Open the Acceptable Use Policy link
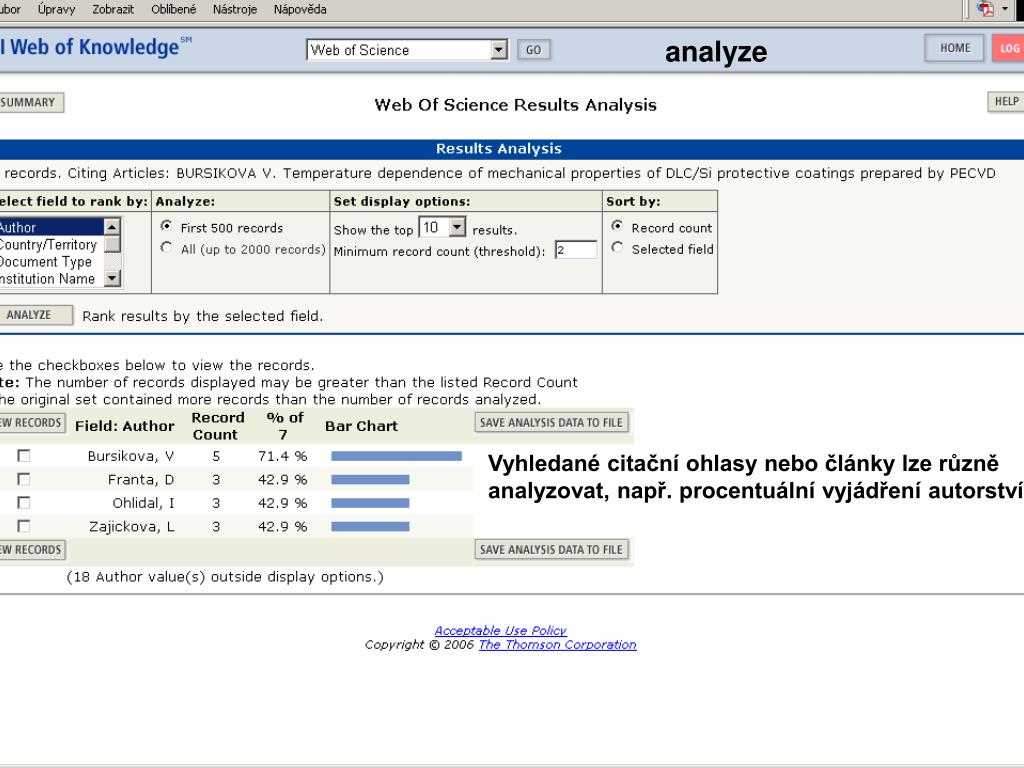The height and width of the screenshot is (768, 1024). (x=500, y=630)
